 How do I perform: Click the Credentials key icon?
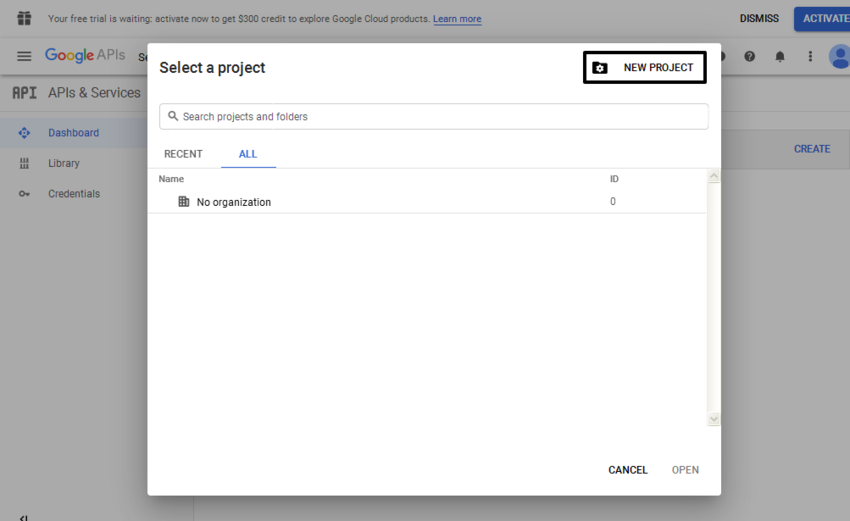[x=24, y=194]
